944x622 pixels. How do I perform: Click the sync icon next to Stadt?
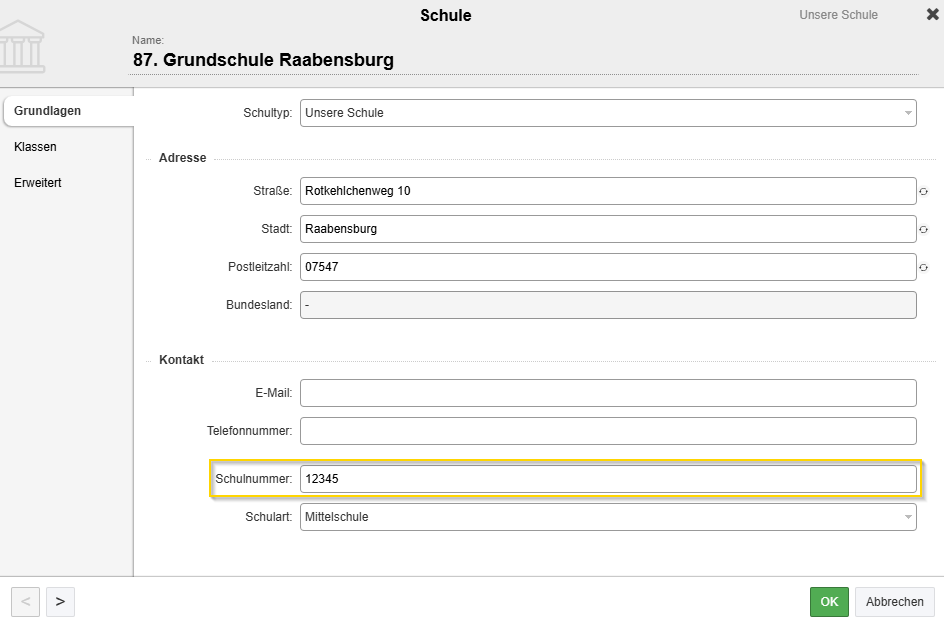[x=923, y=229]
